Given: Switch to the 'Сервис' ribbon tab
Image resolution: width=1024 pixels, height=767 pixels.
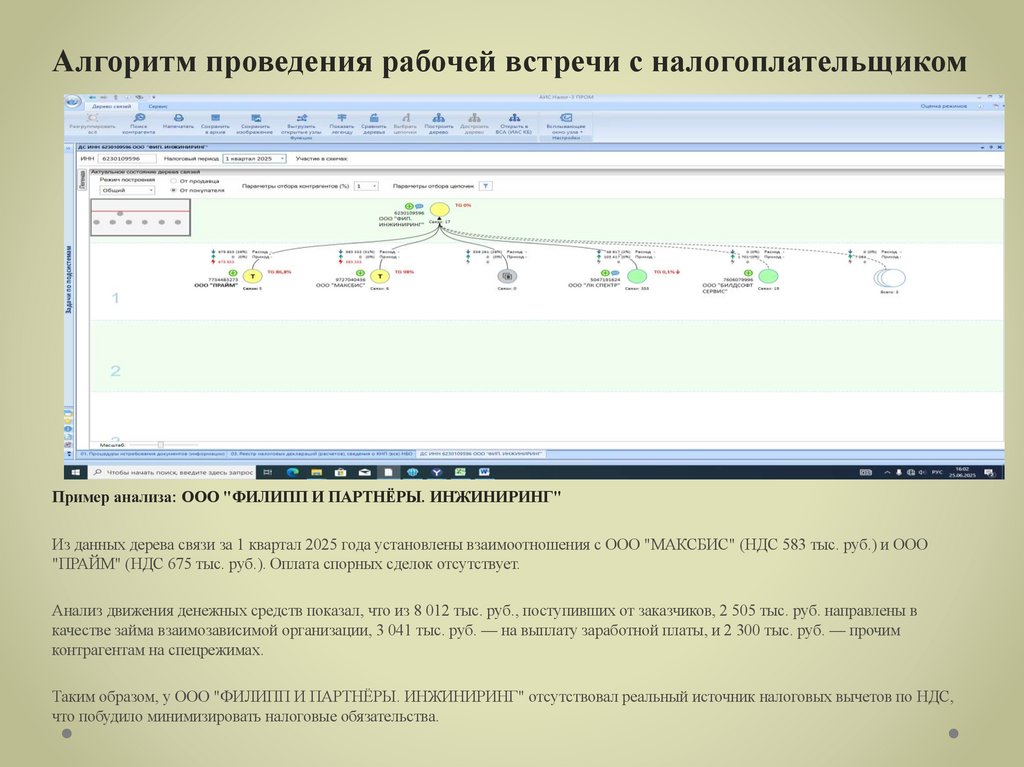Looking at the screenshot, I should (158, 106).
